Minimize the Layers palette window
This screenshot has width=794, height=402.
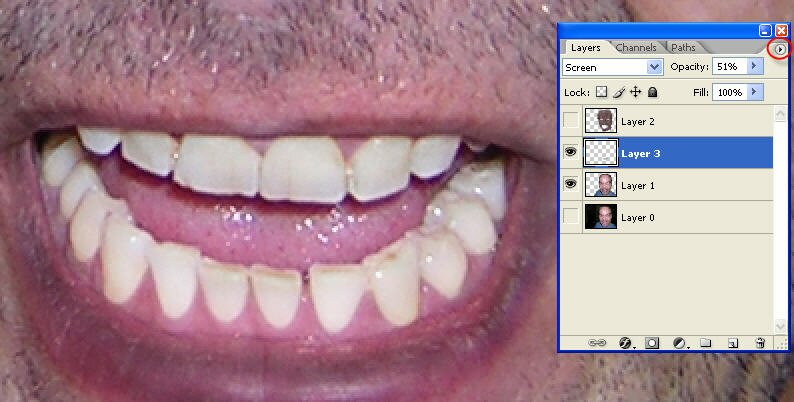[765, 31]
